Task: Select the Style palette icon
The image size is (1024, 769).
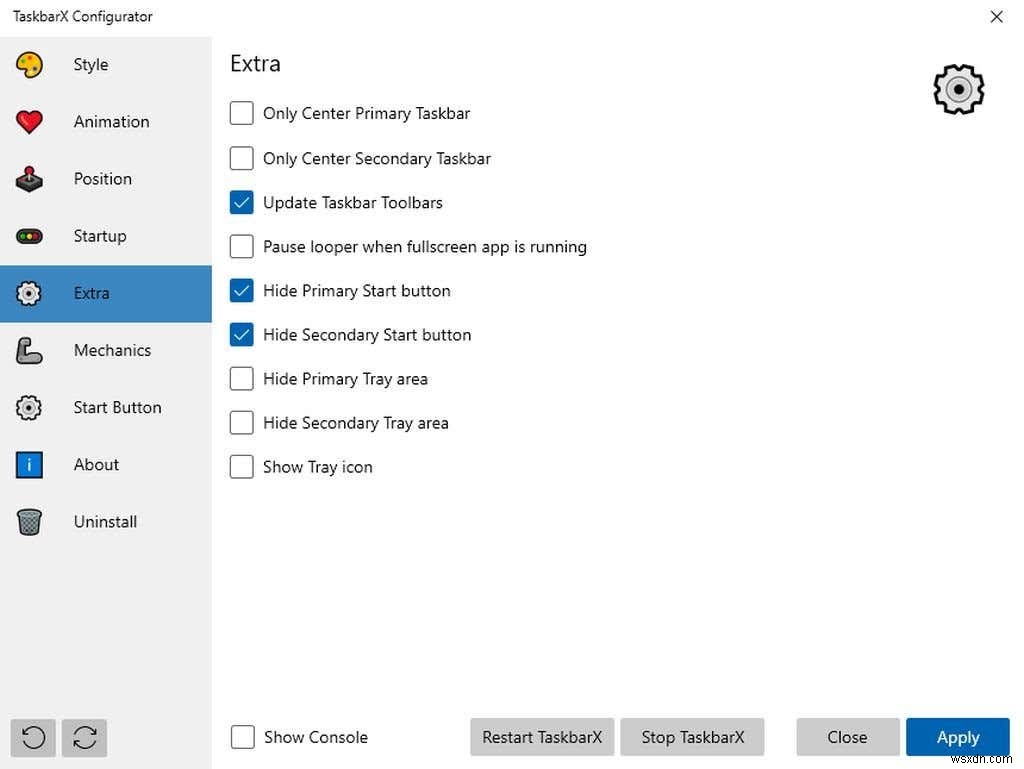Action: [29, 64]
